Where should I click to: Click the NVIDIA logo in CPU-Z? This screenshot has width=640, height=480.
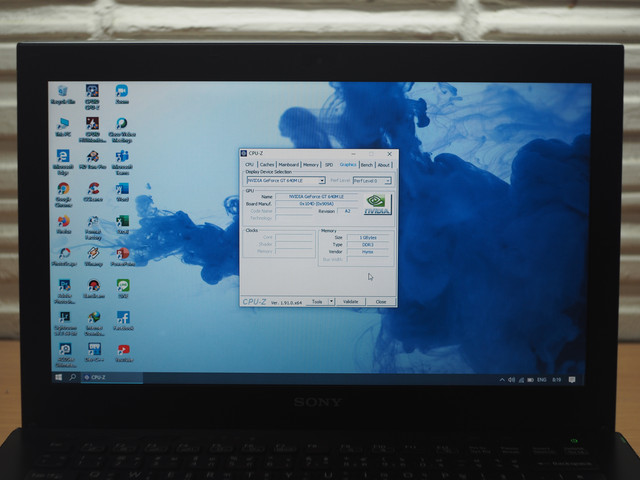[377, 204]
